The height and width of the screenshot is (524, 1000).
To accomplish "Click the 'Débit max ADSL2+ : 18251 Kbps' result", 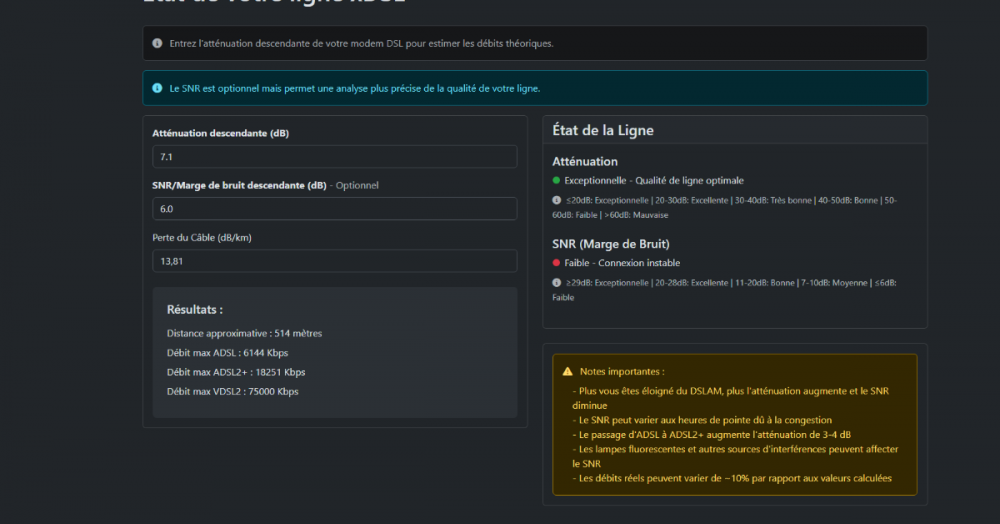I will click(x=236, y=372).
